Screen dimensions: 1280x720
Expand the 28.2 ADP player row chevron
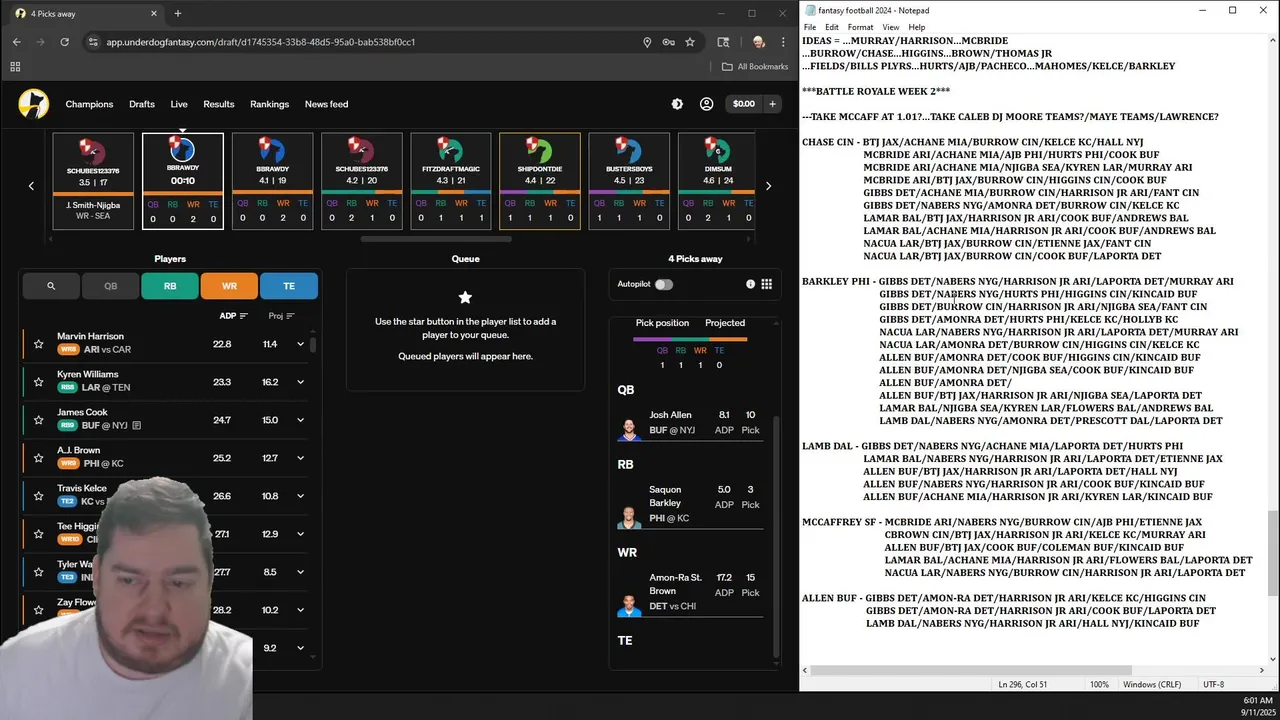(x=300, y=610)
